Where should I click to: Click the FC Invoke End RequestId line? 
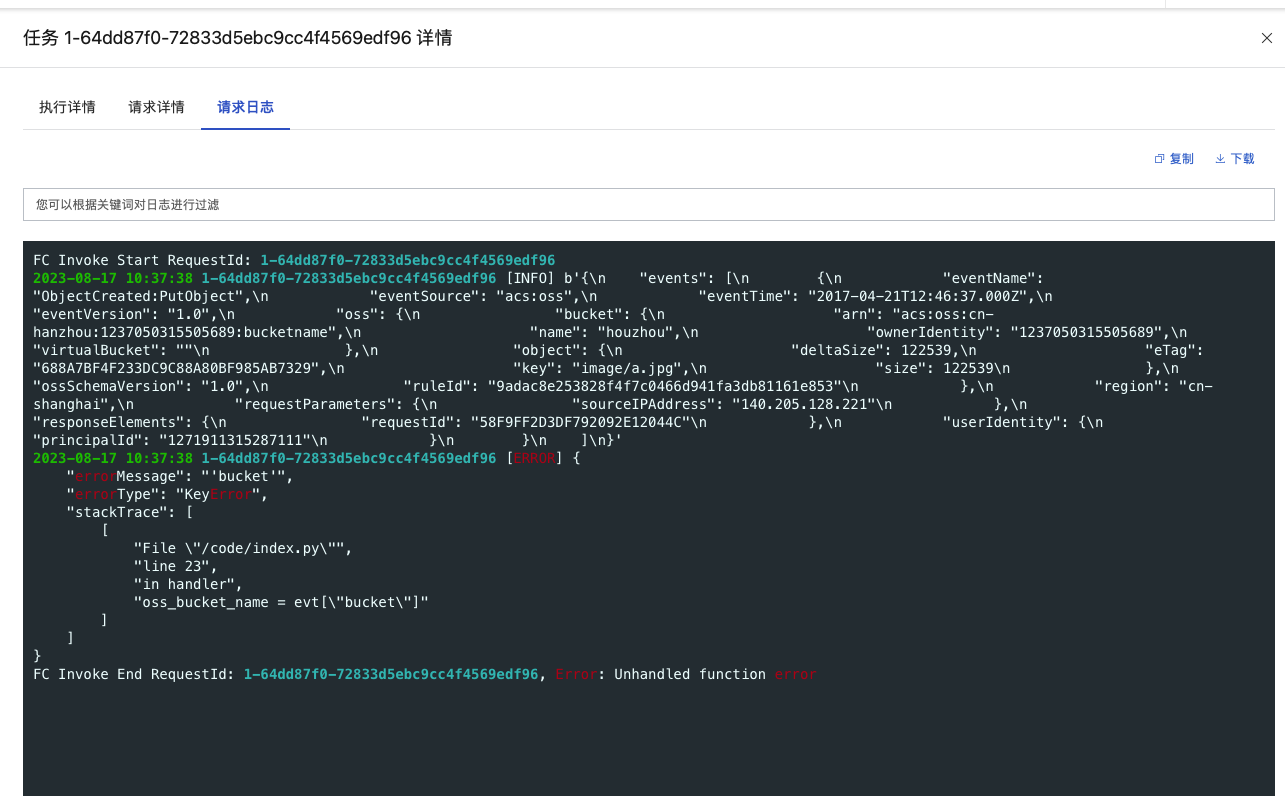click(425, 674)
